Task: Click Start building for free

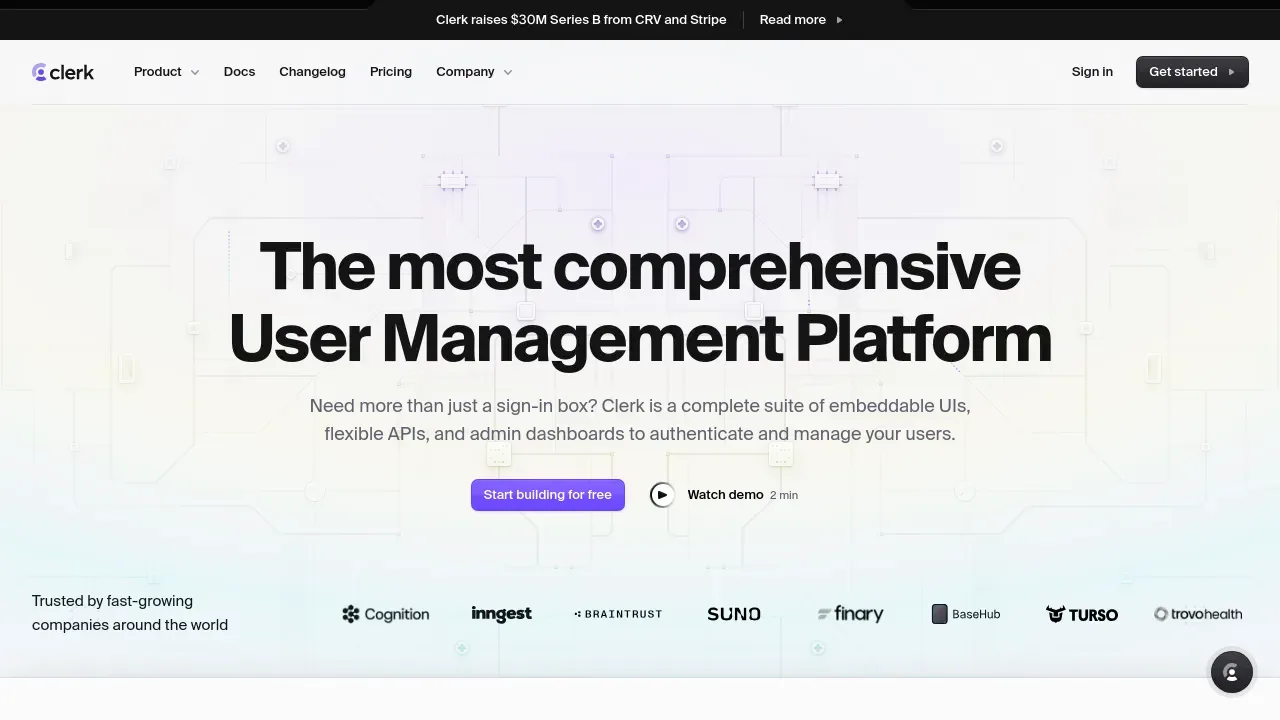Action: click(548, 495)
